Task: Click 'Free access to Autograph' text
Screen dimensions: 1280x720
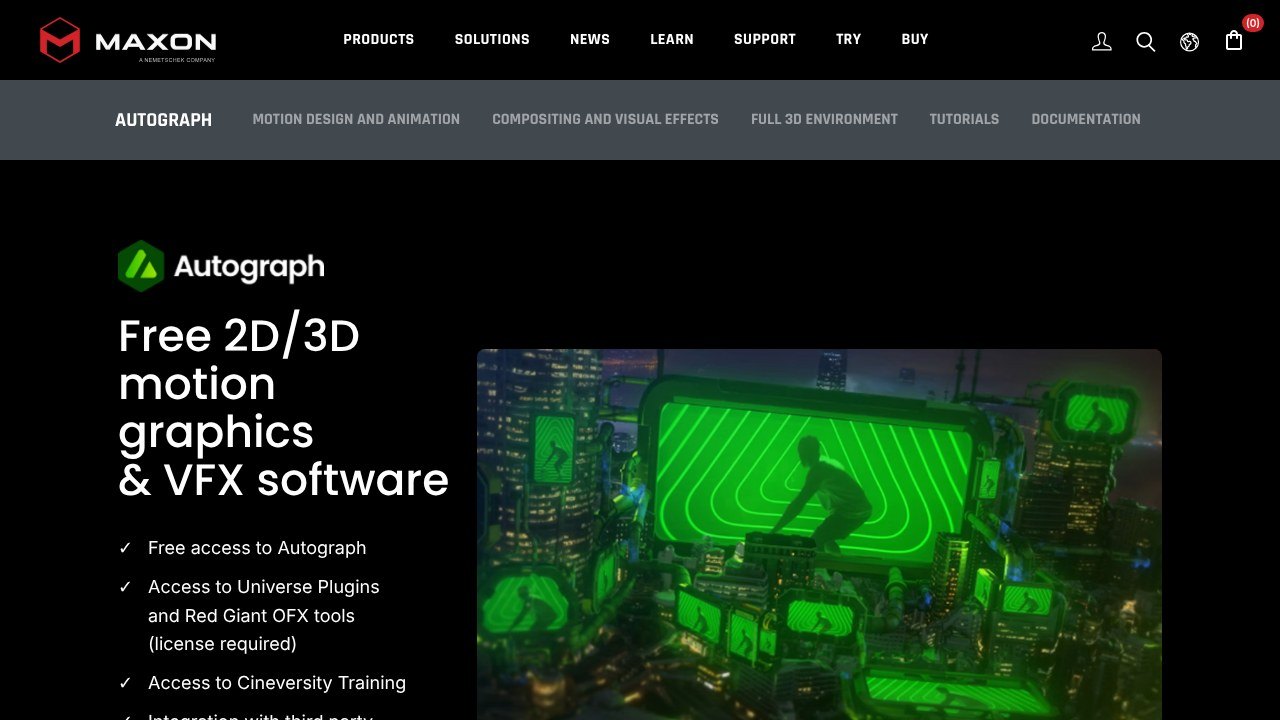Action: coord(257,548)
